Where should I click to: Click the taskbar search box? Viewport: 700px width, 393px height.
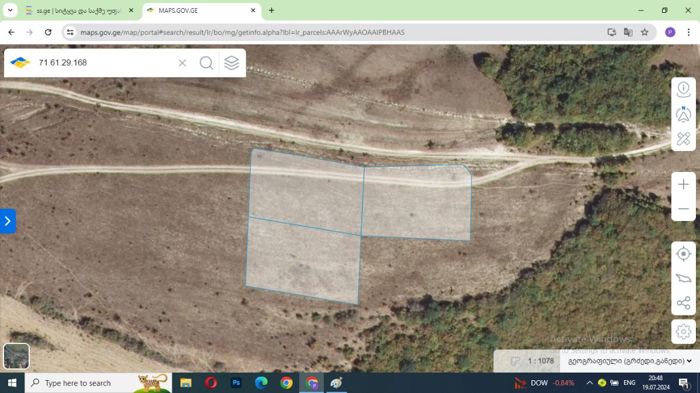coord(98,383)
